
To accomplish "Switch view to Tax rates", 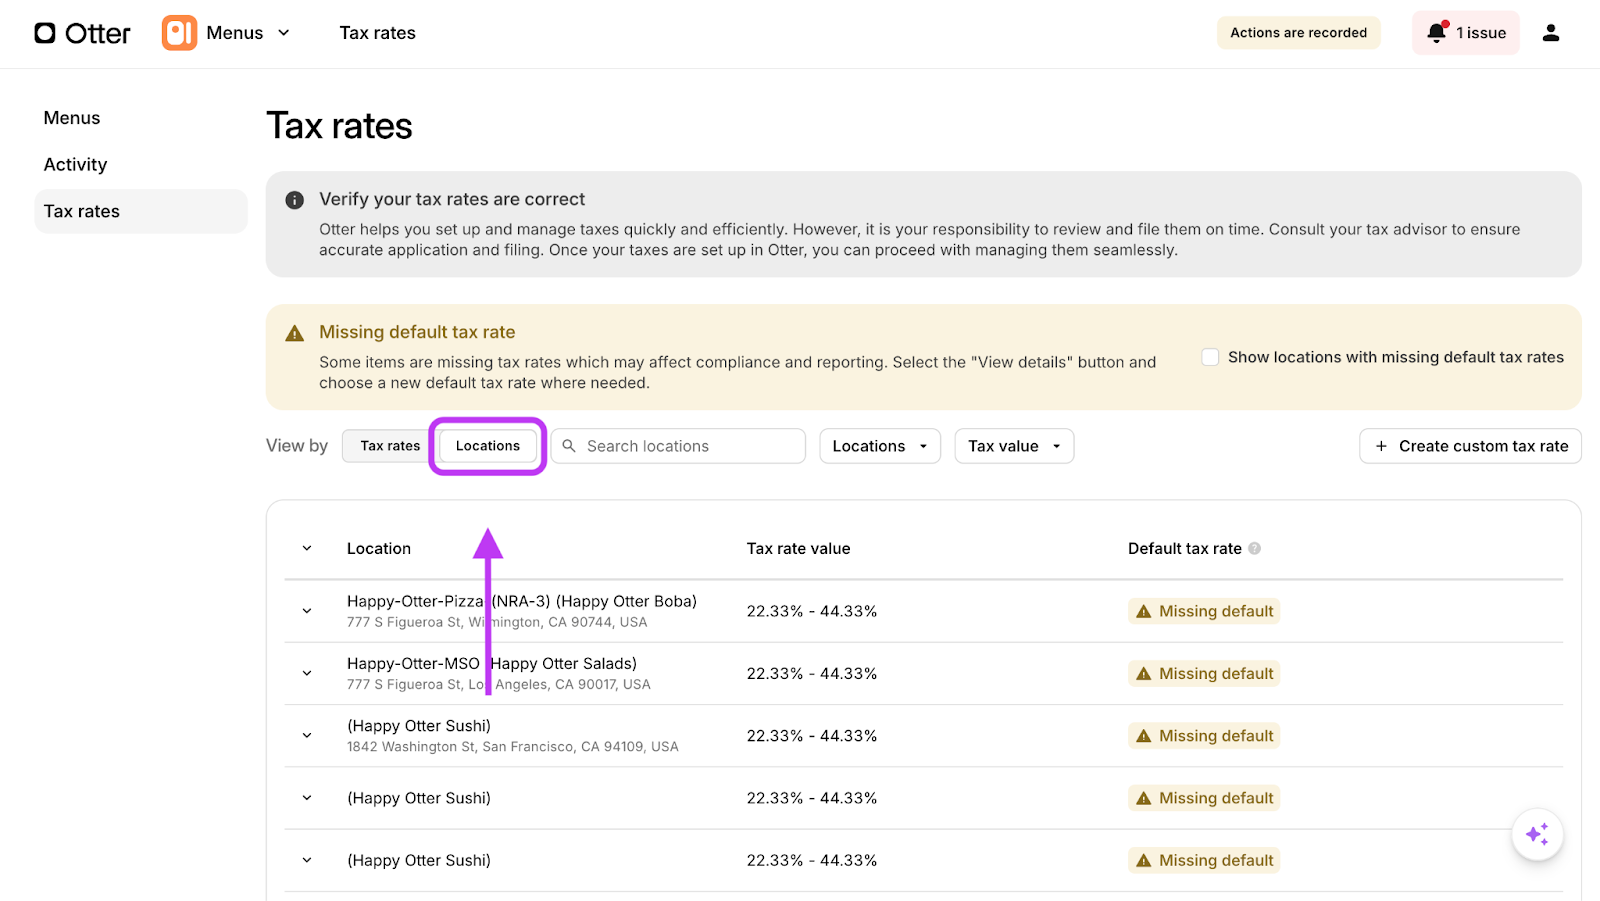I will coord(390,446).
